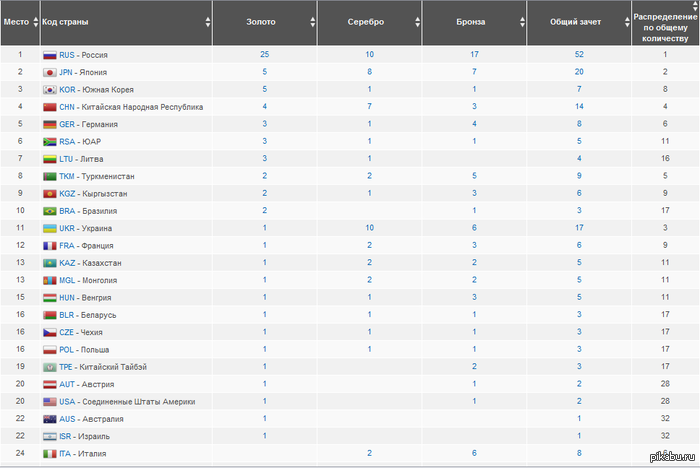Sort by Распределение по общему количеству header
700x468 pixels.
[664, 22]
